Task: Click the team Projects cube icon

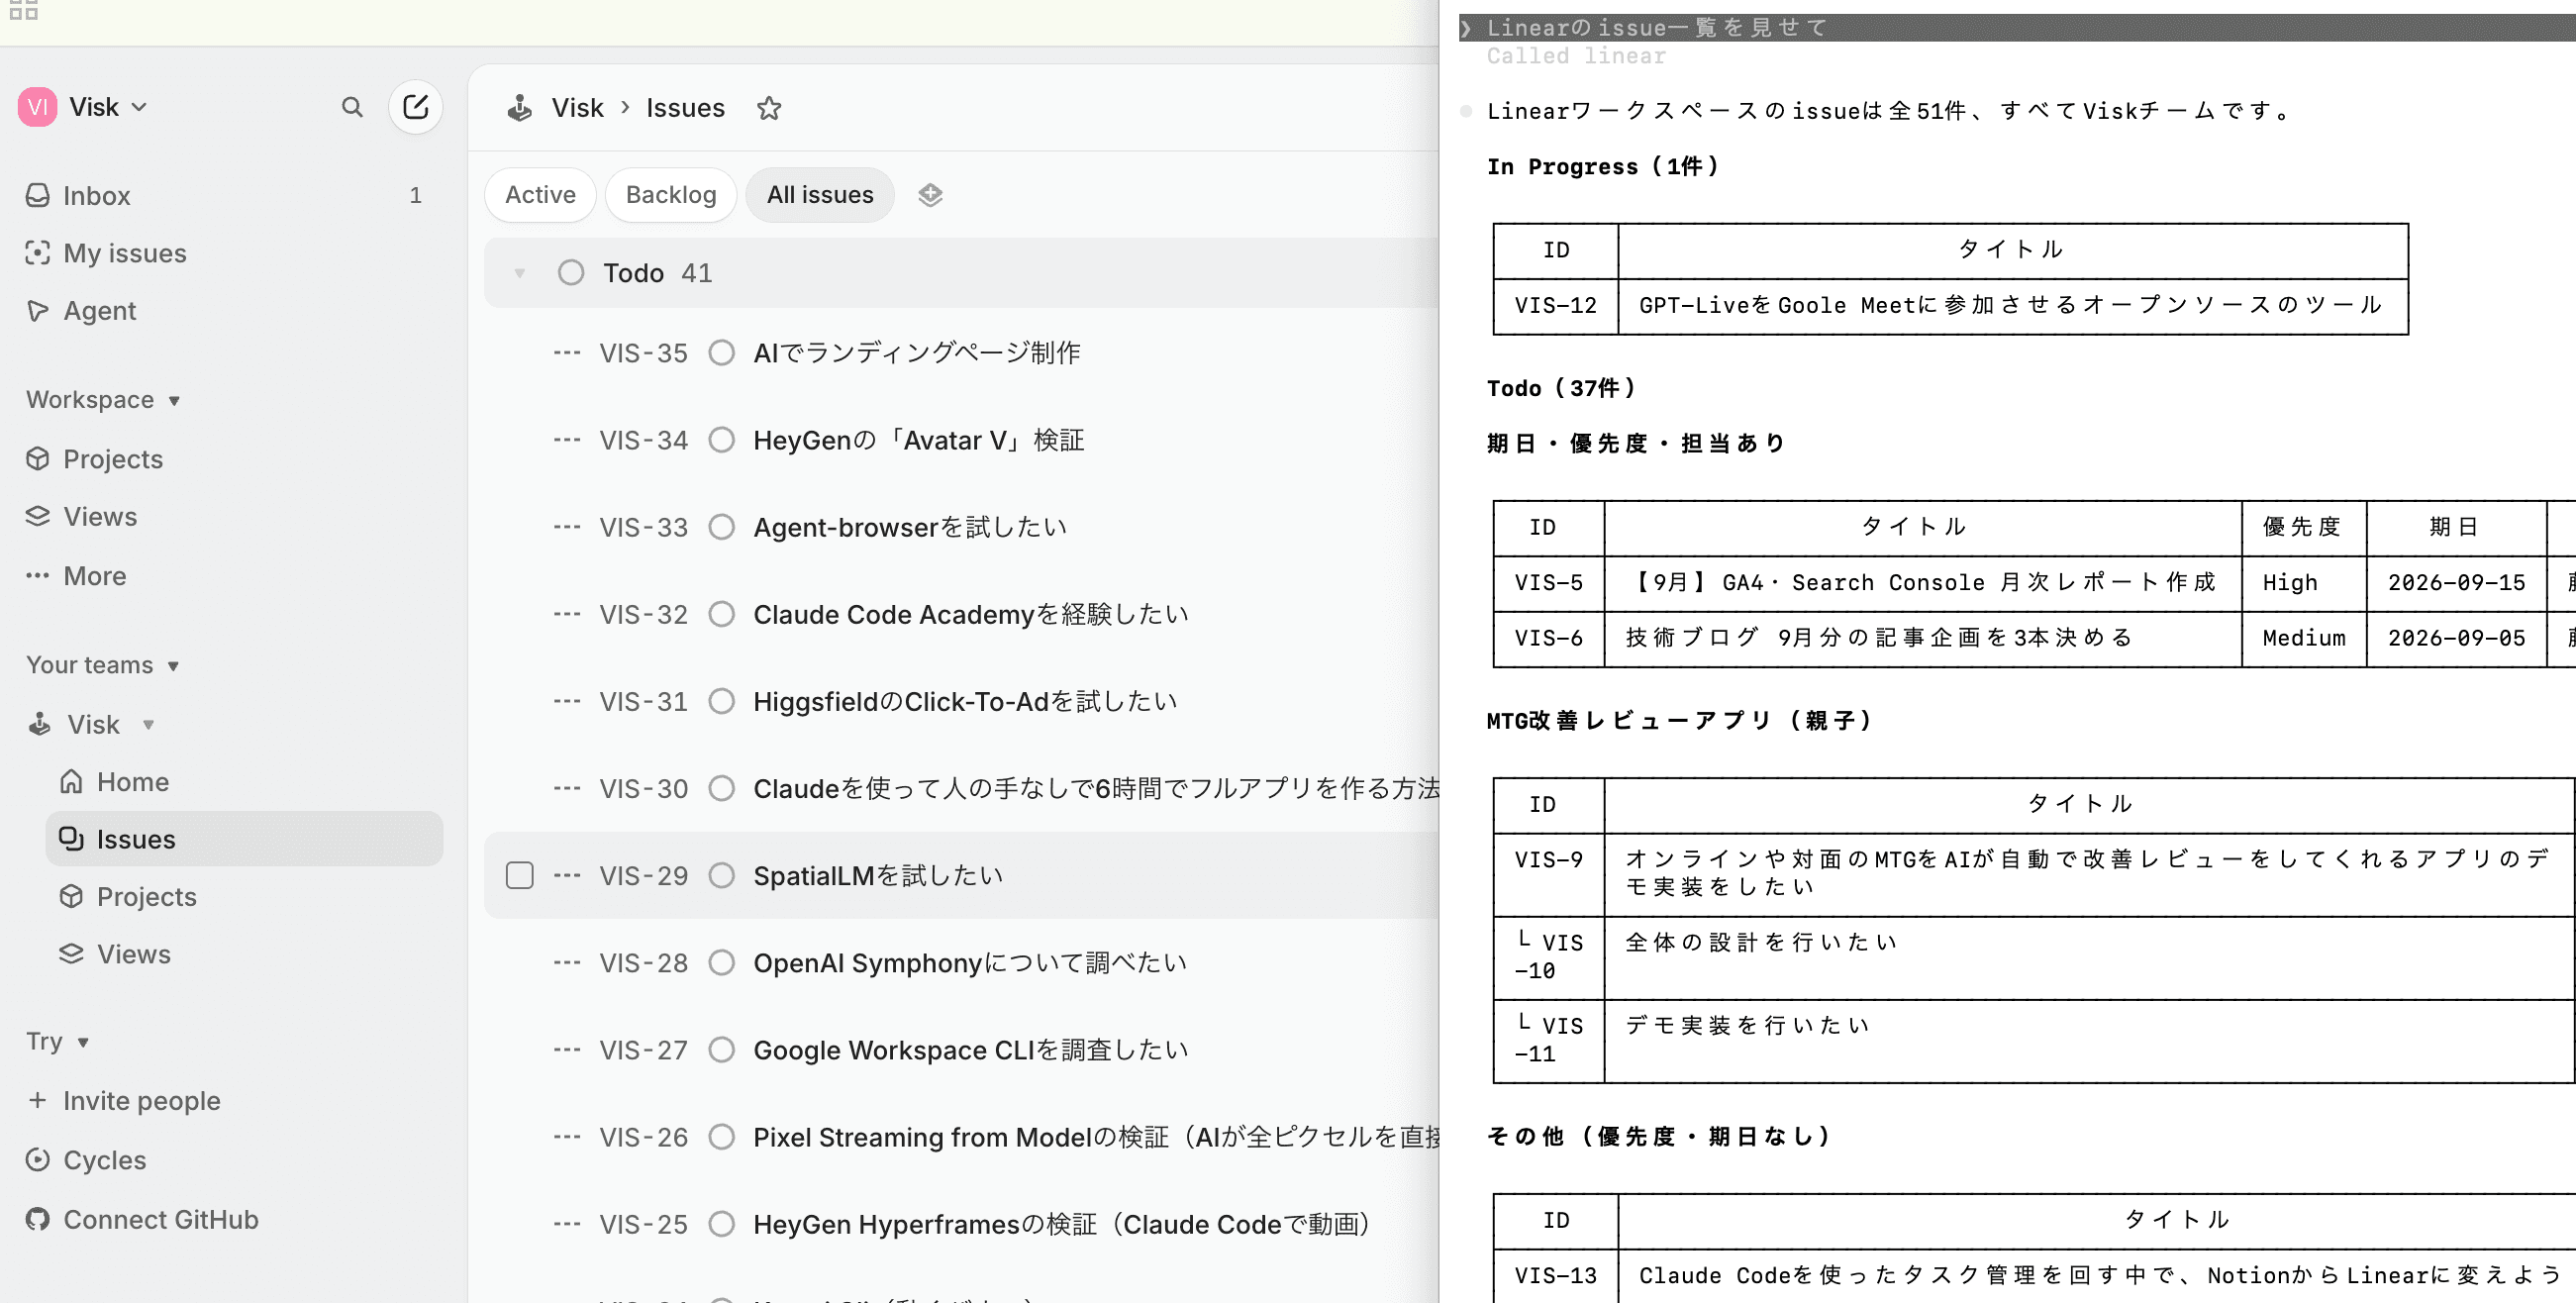Action: (71, 896)
